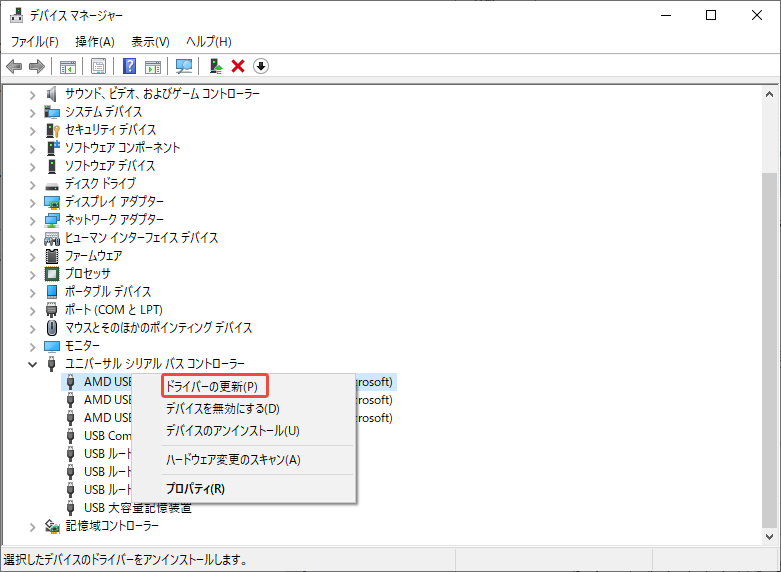Image resolution: width=781 pixels, height=572 pixels.
Task: Select the モニター icon
Action: [52, 346]
